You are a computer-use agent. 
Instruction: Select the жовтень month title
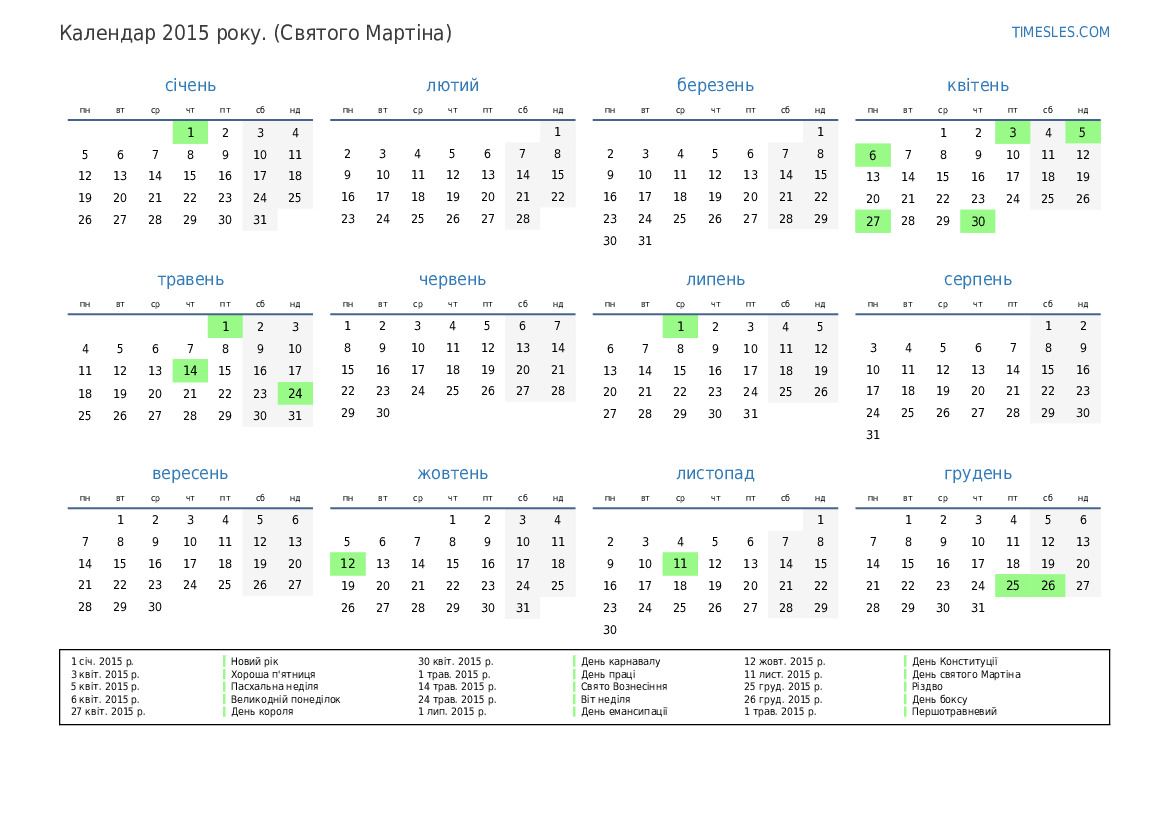pyautogui.click(x=452, y=474)
